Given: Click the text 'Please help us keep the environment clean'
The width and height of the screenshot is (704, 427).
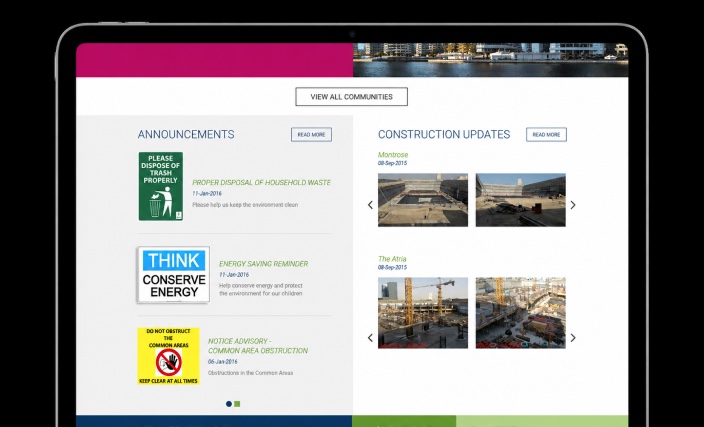Looking at the screenshot, I should click(245, 205).
